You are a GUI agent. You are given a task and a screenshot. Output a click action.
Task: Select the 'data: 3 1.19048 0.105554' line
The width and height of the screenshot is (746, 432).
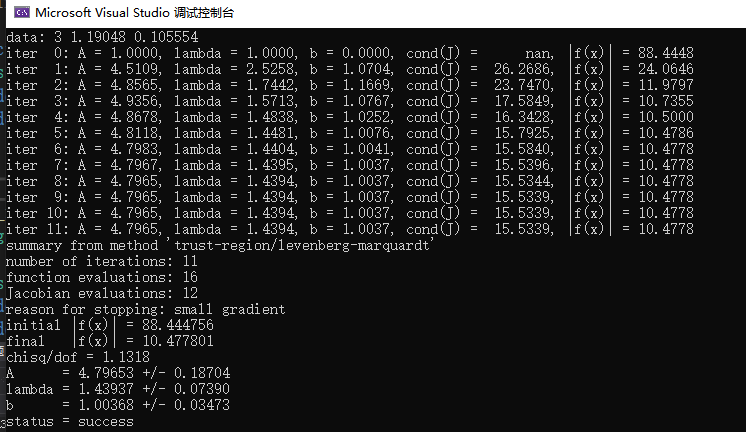[x=102, y=37]
